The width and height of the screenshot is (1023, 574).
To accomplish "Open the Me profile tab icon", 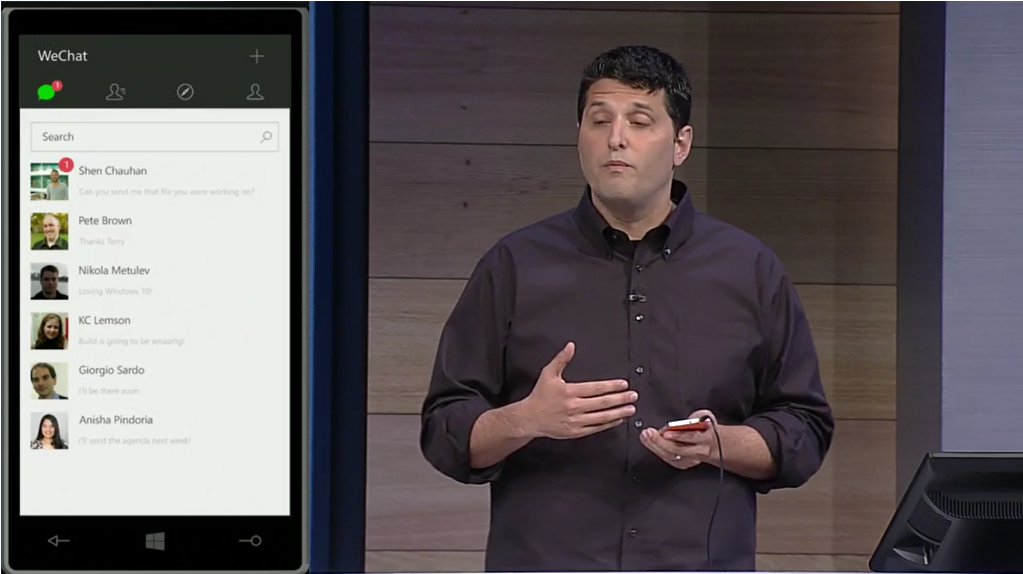I will [x=255, y=92].
